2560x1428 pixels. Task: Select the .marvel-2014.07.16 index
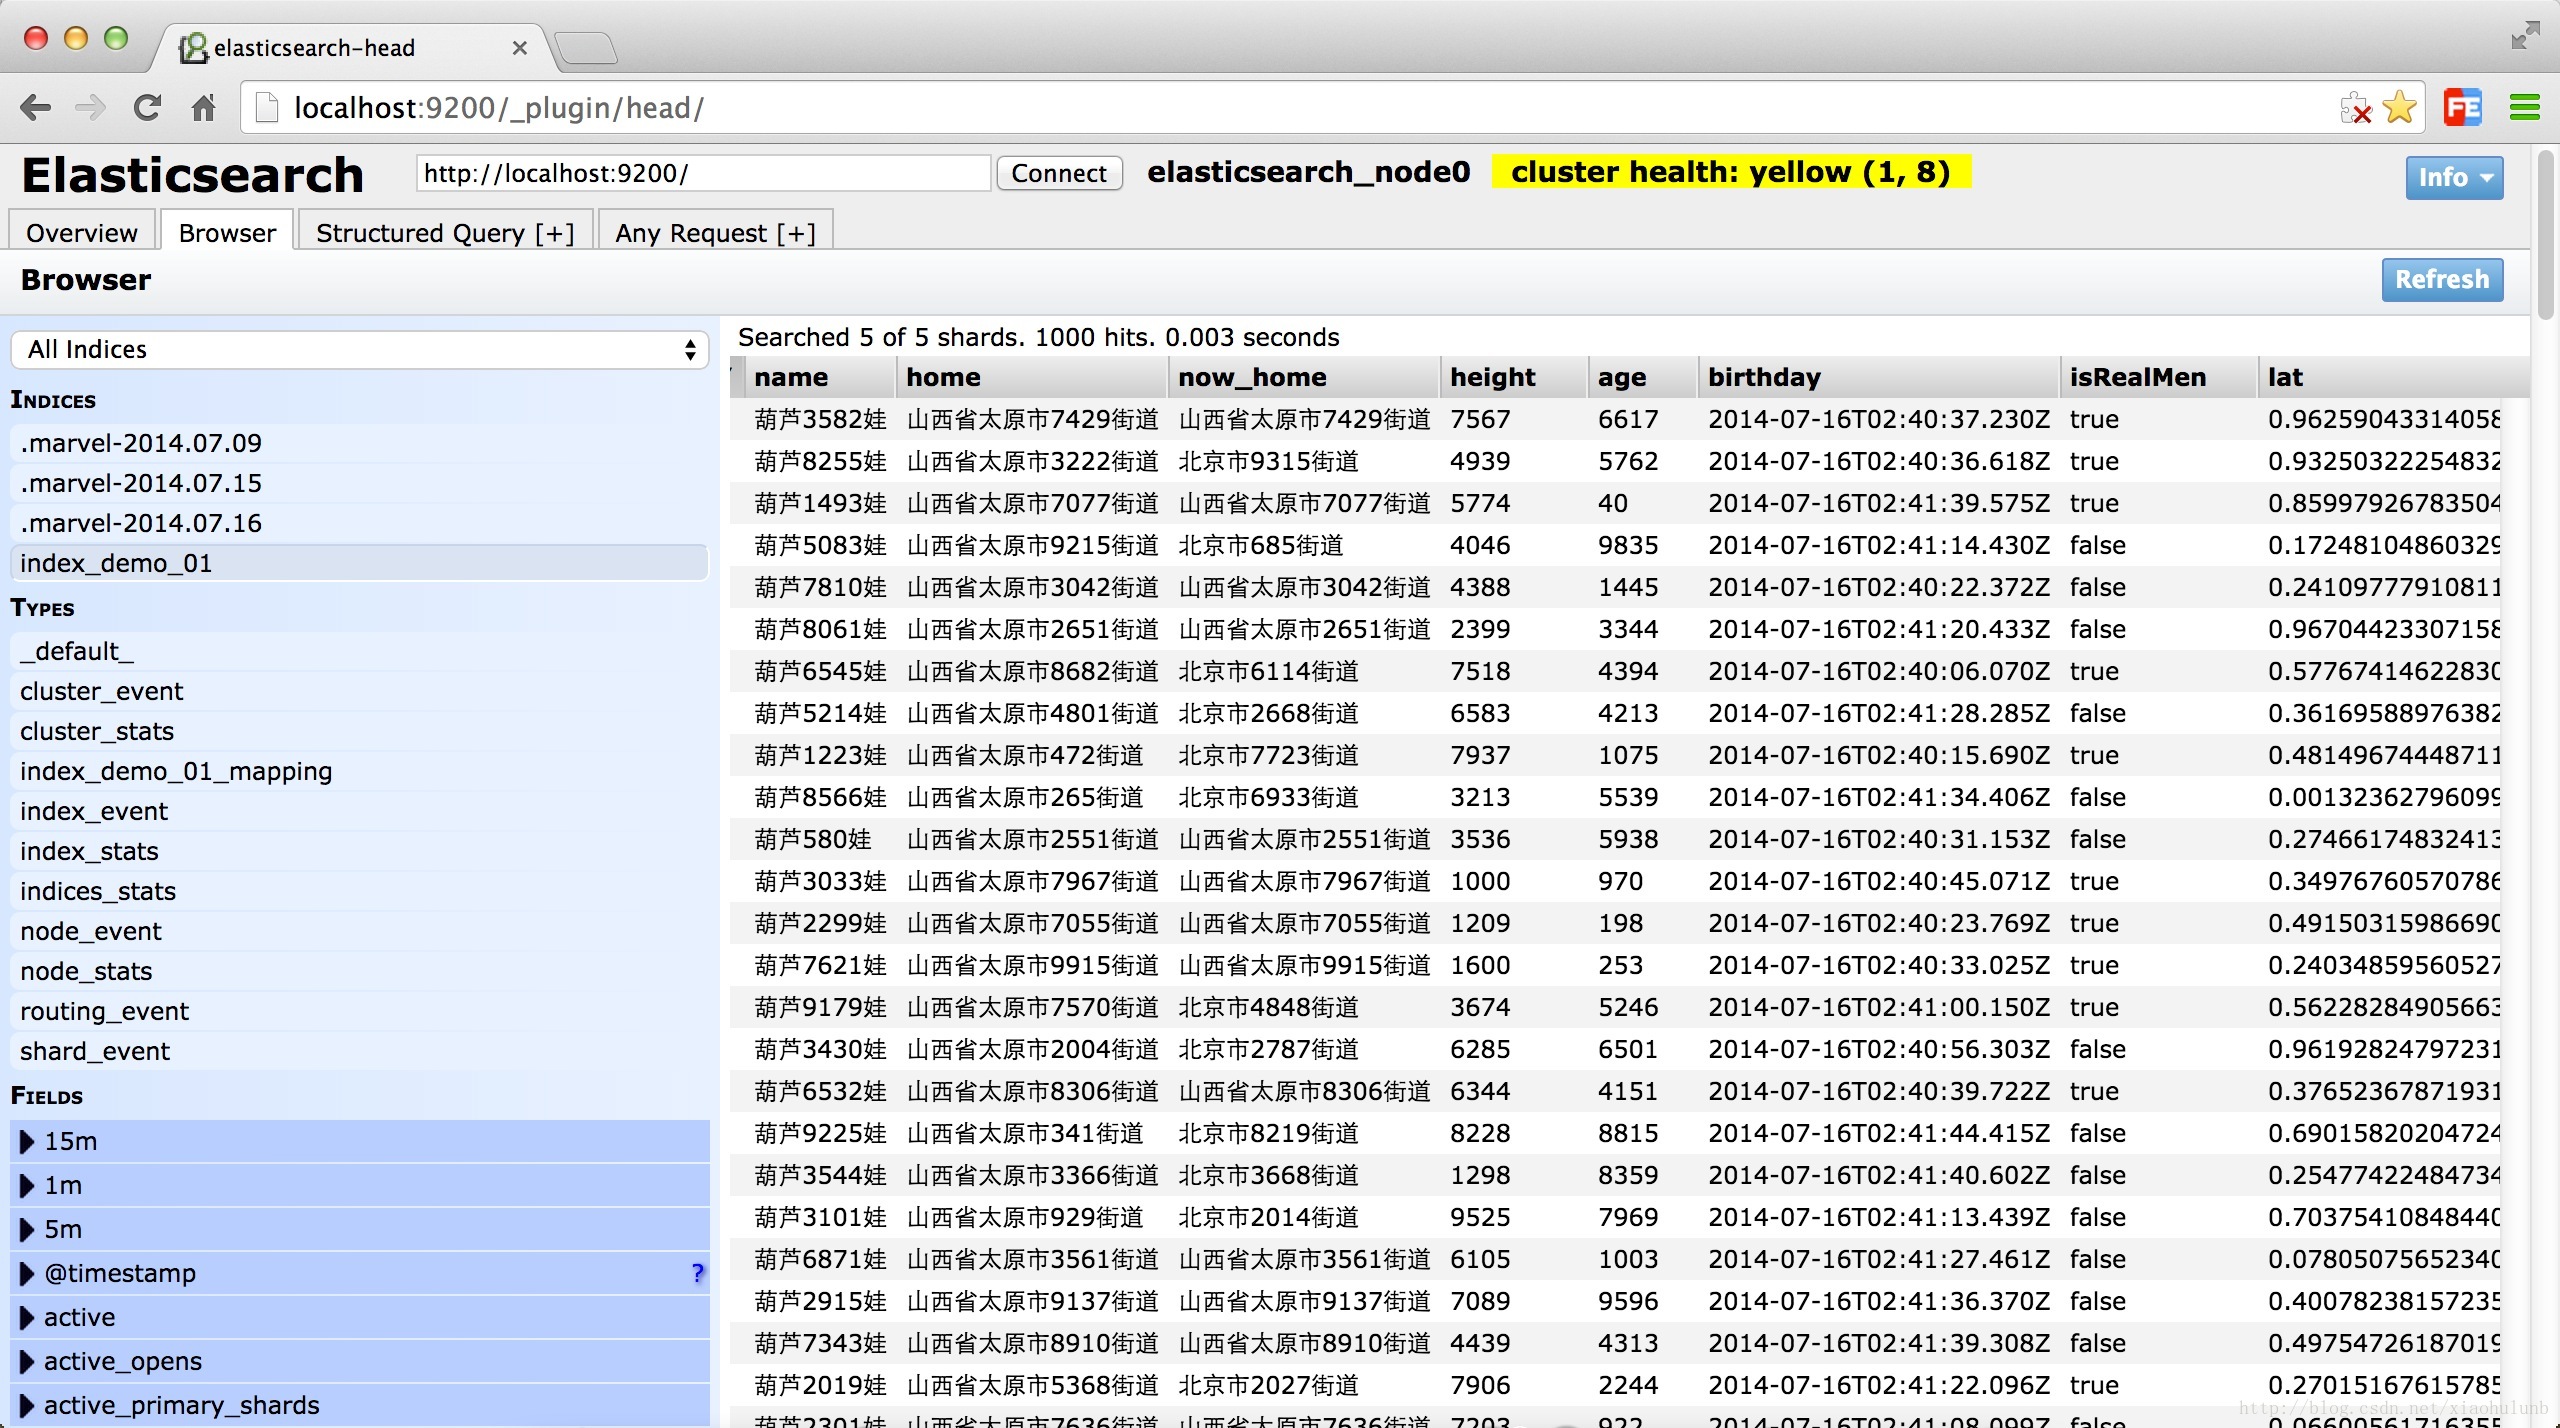click(x=360, y=523)
